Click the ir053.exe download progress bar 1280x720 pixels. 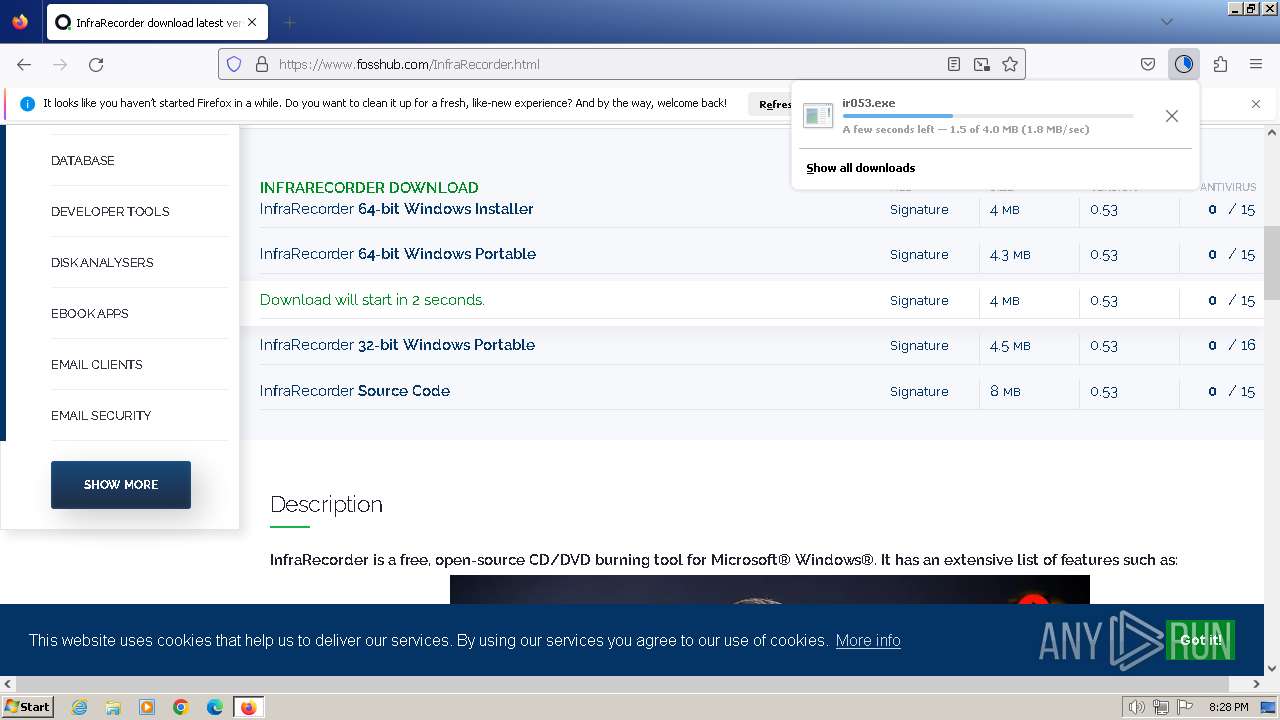click(988, 116)
